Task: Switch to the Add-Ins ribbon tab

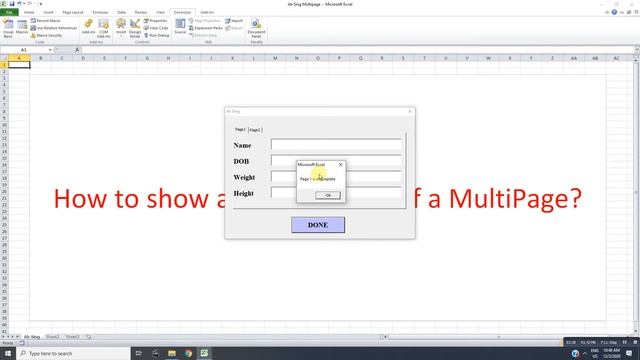Action: coord(207,12)
